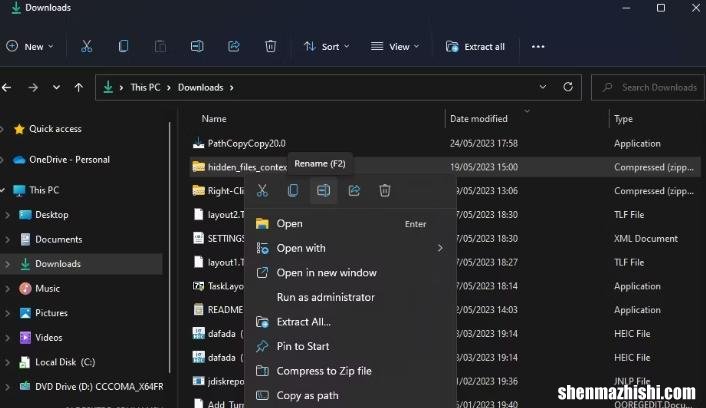Click This PC in the breadcrumb path
This screenshot has width=706, height=408.
point(145,87)
